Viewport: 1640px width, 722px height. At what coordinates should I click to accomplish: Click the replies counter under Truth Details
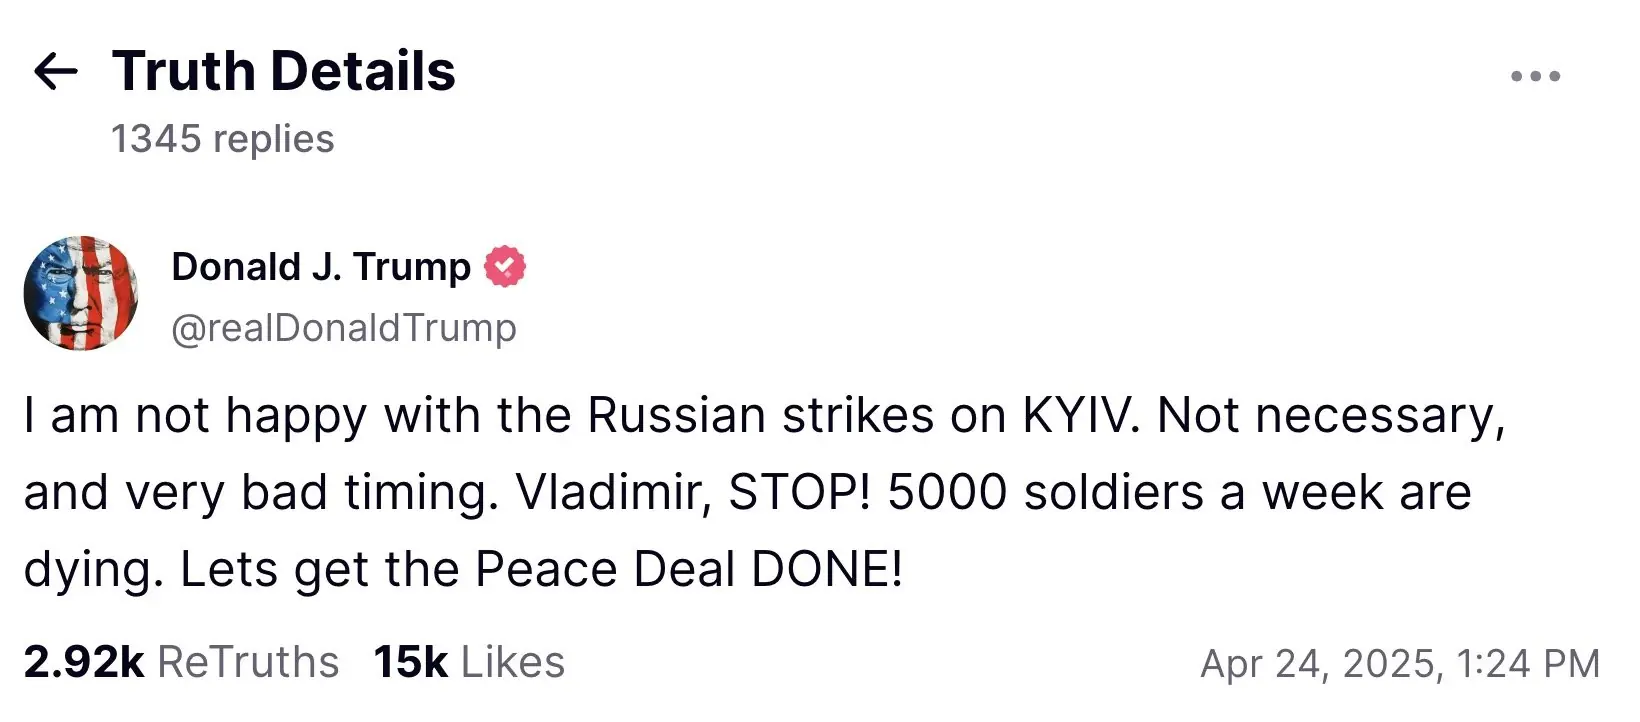pyautogui.click(x=222, y=139)
